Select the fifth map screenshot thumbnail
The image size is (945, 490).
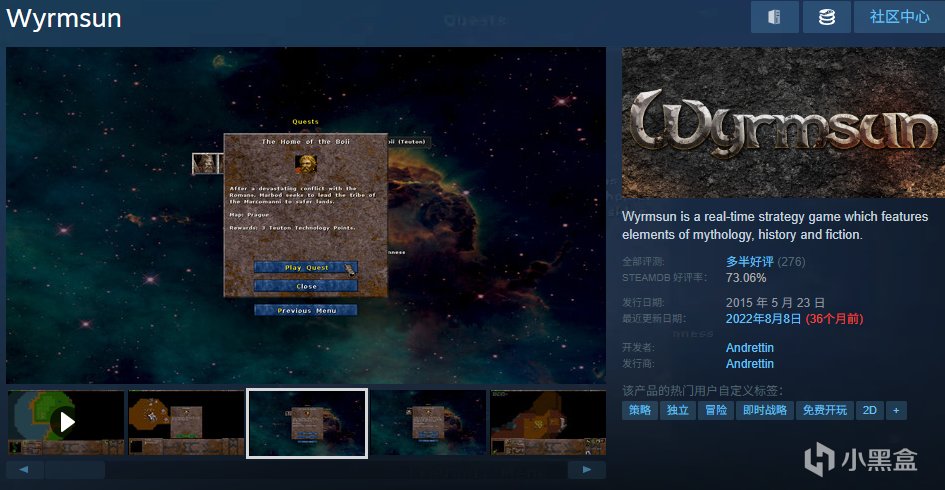click(548, 422)
